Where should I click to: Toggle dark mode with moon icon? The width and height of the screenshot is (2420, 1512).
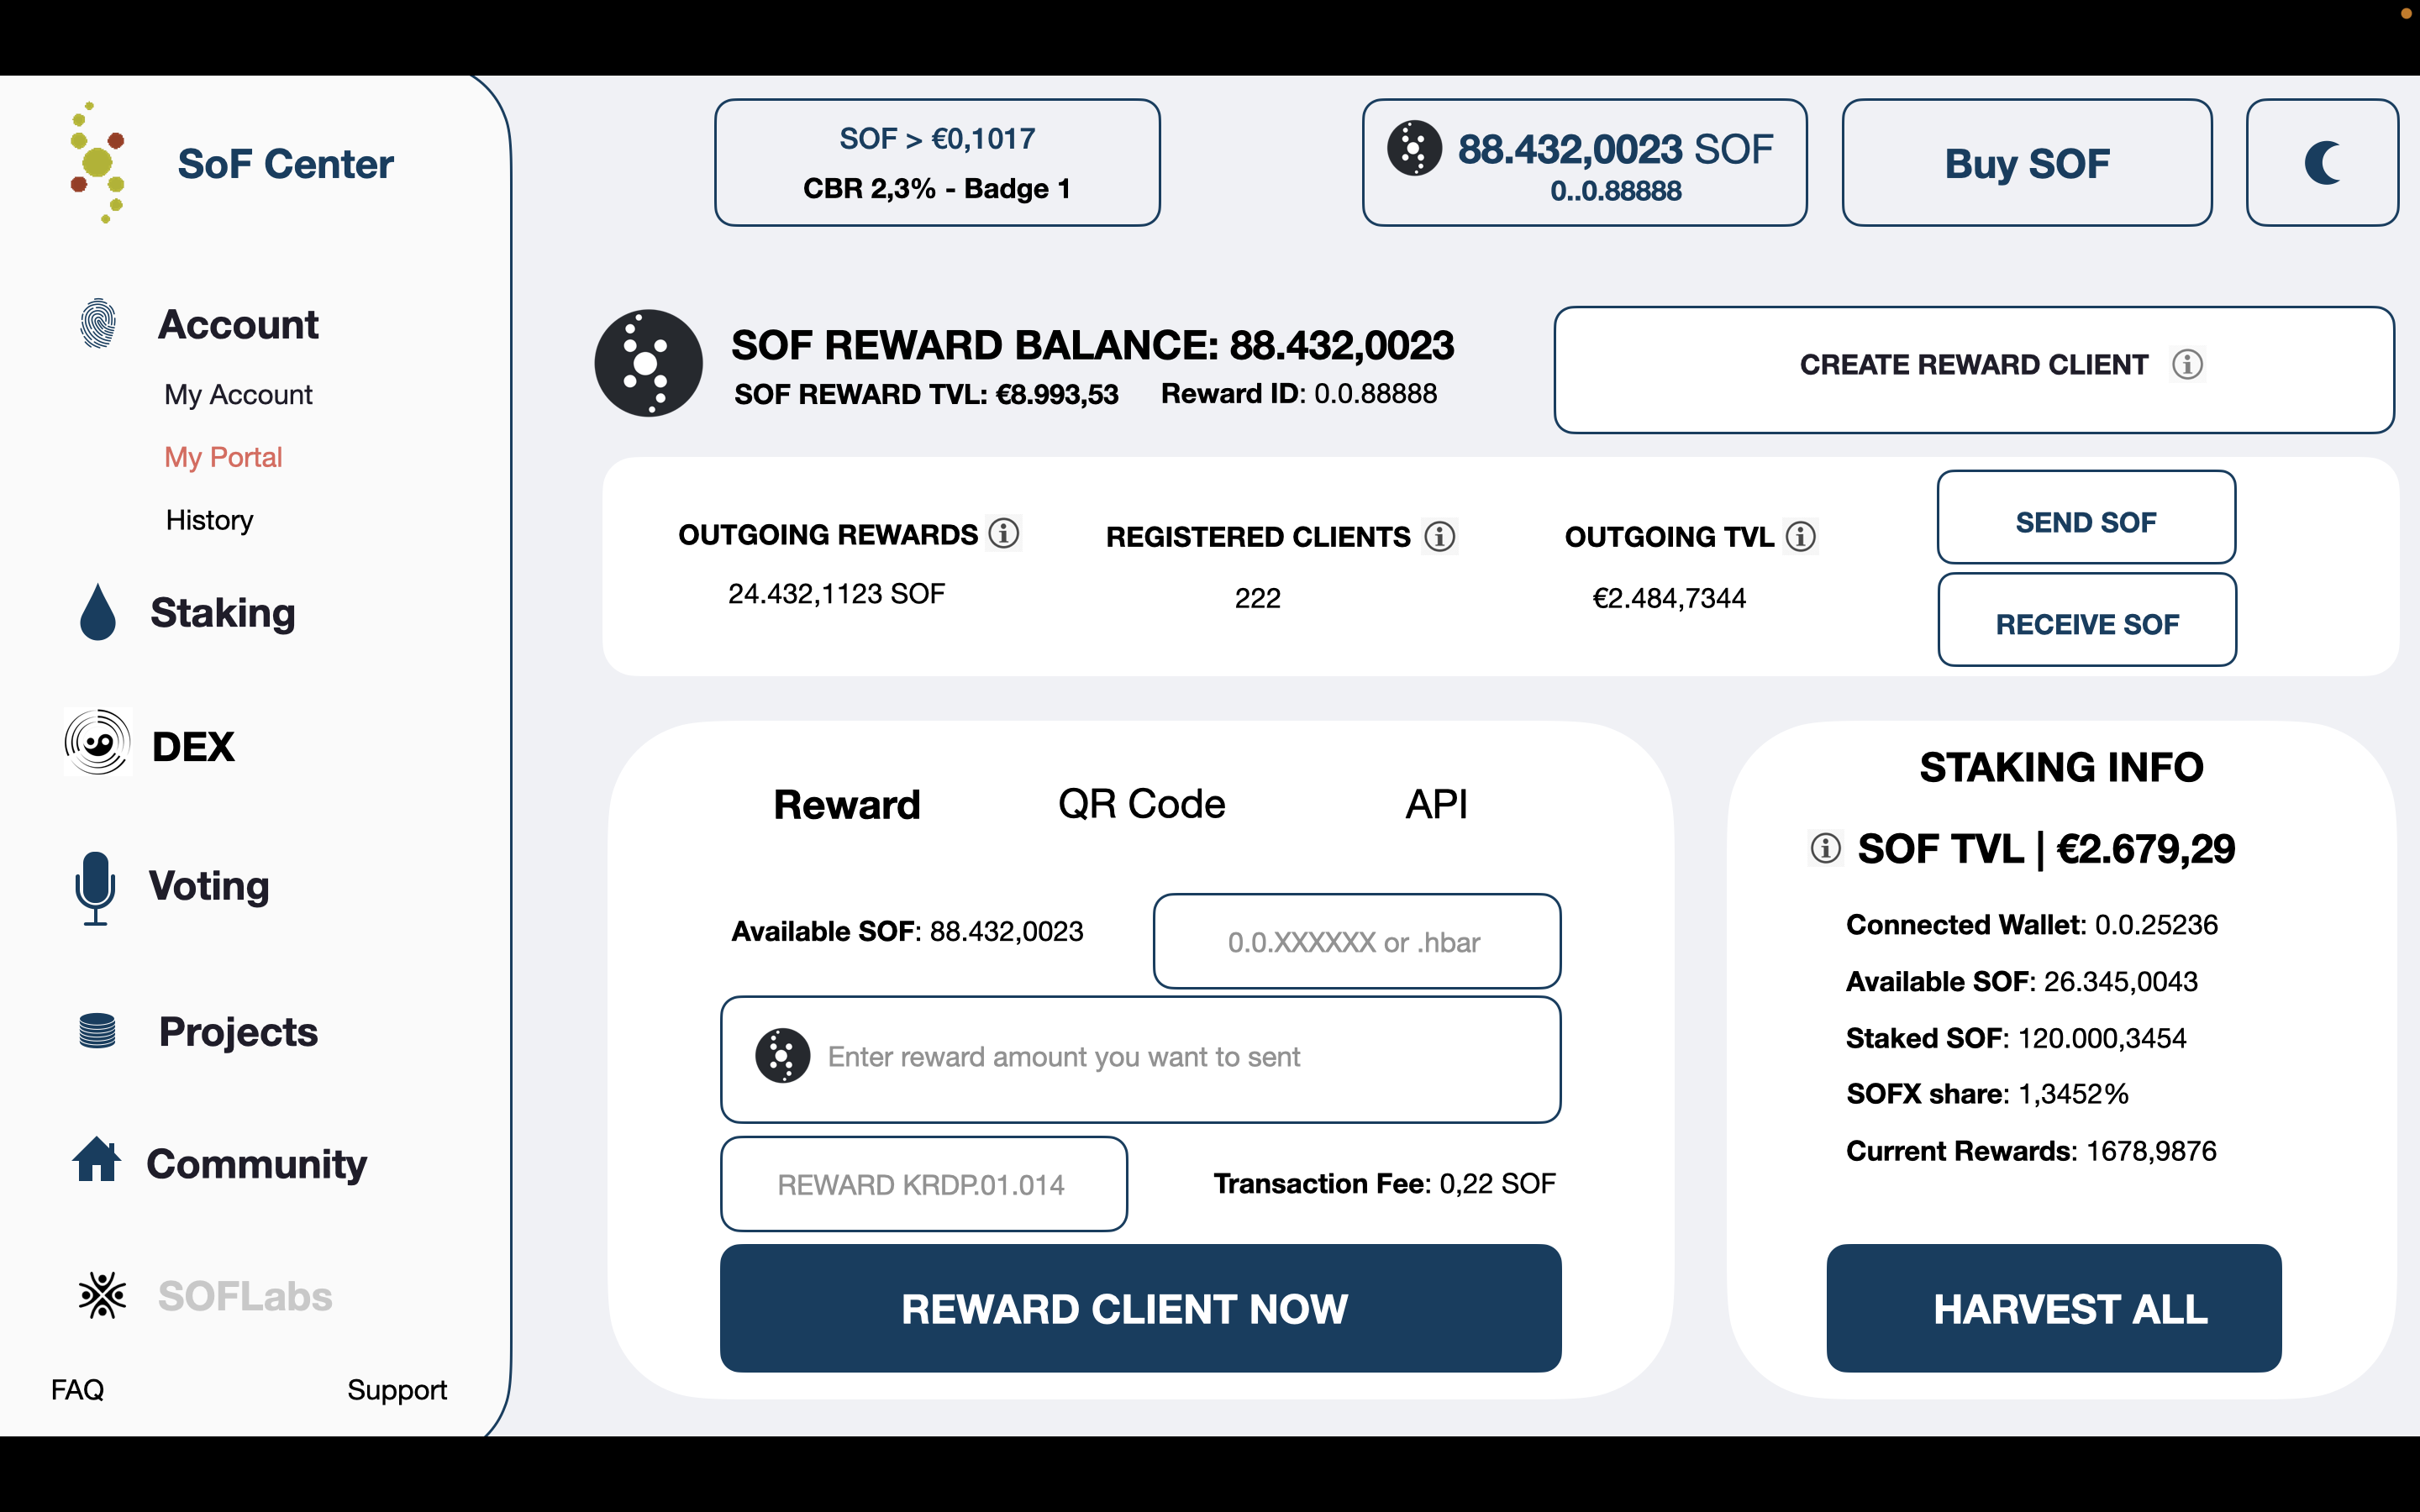[x=2321, y=162]
